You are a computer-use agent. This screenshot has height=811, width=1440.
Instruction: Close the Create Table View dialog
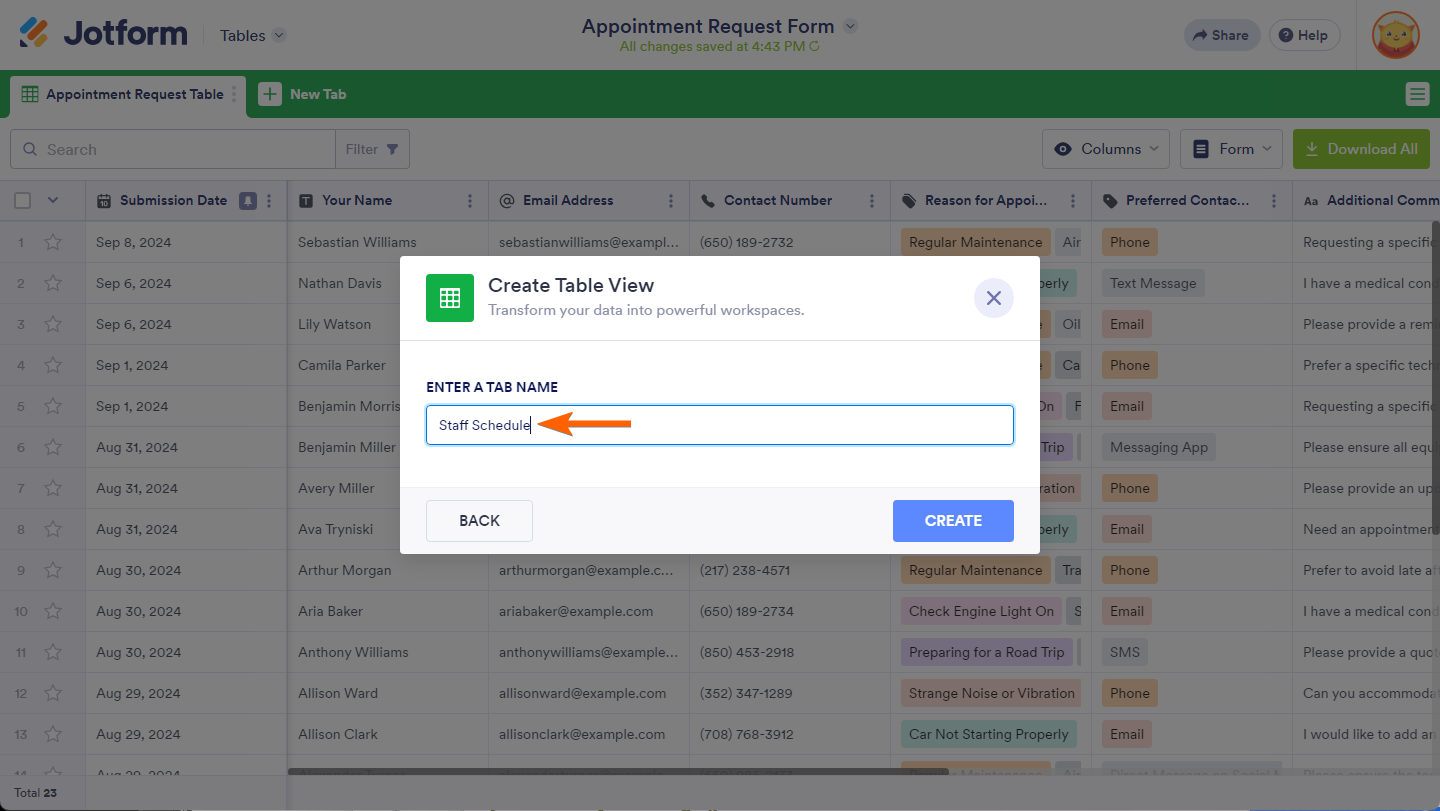[x=993, y=298]
